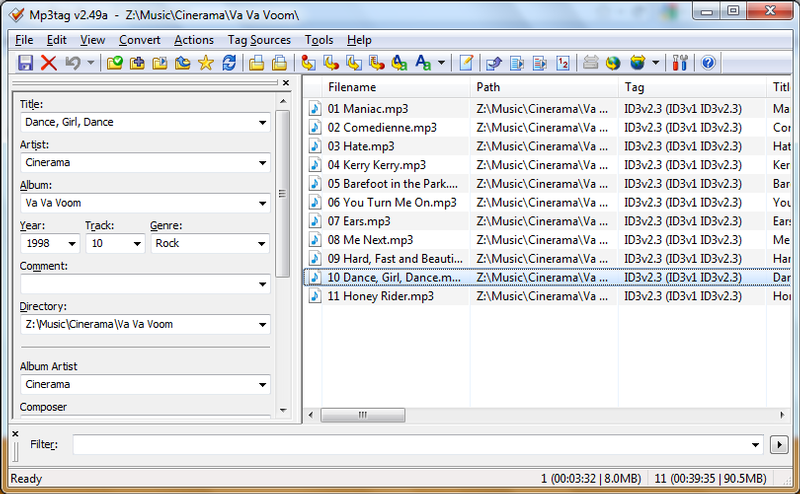
Task: Open Options via the tools icon
Action: coord(682,63)
